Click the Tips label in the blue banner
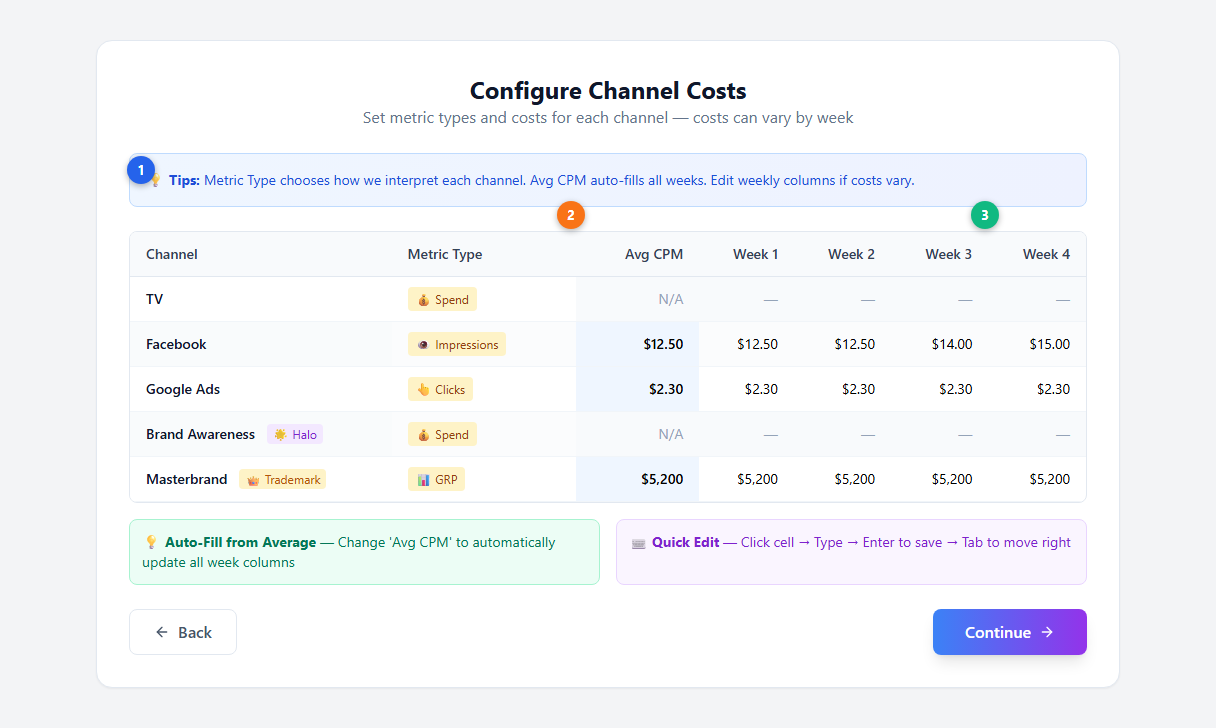1216x728 pixels. 184,181
